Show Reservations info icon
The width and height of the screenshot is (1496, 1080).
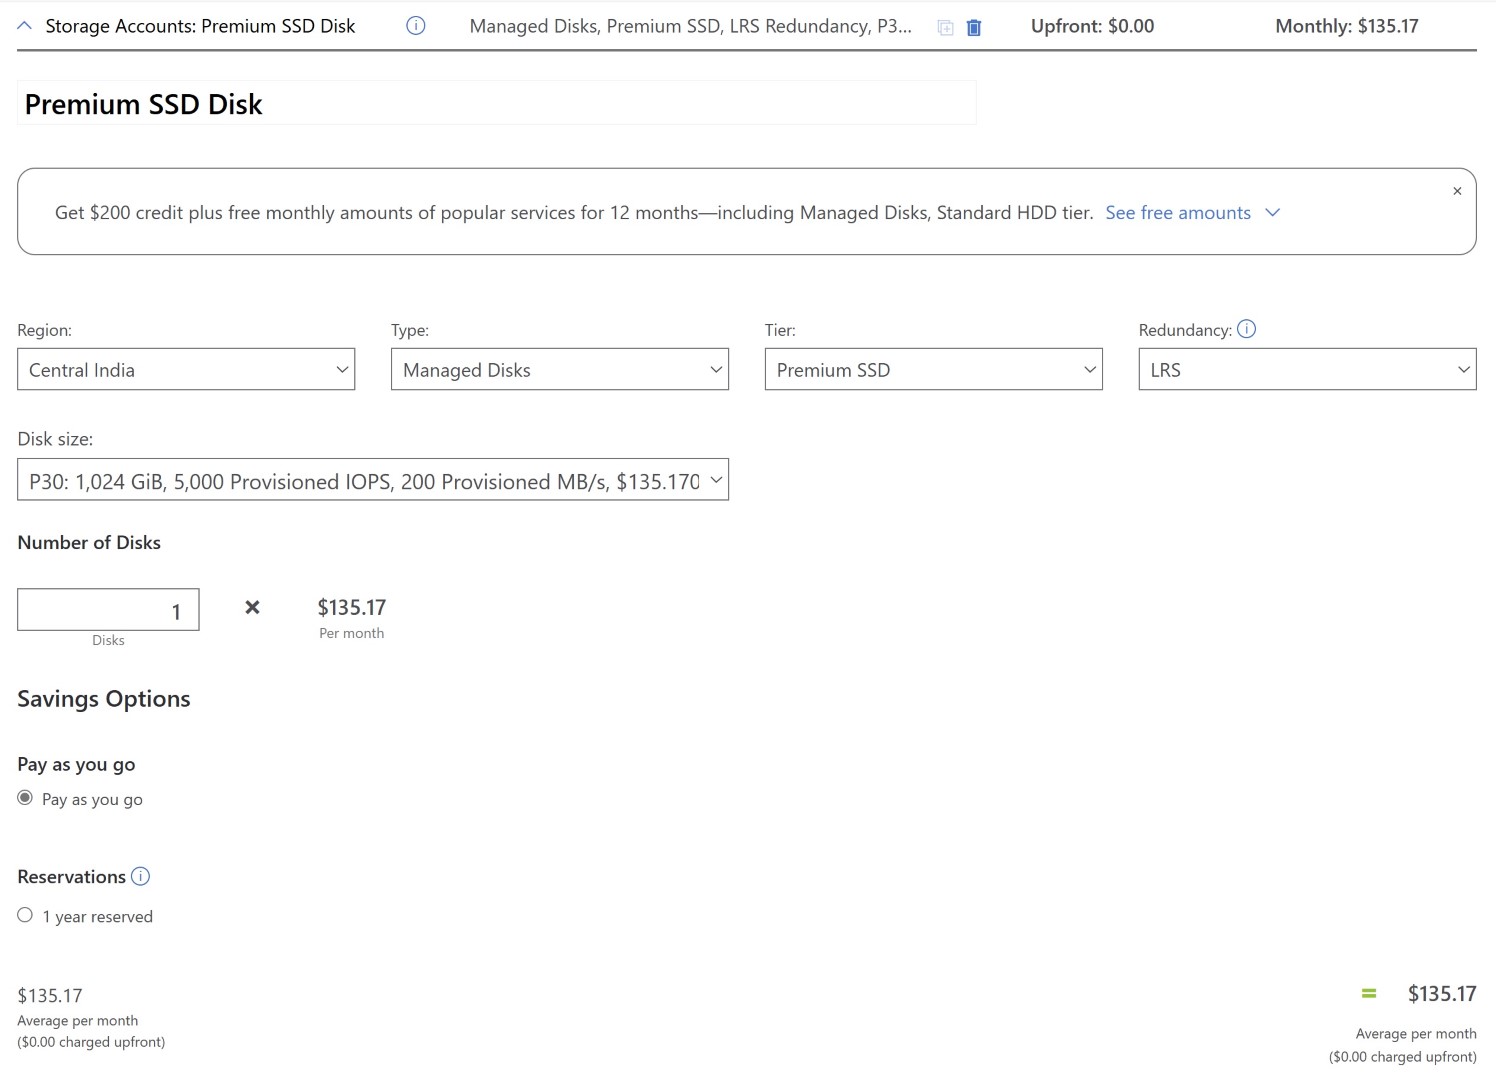tap(141, 877)
